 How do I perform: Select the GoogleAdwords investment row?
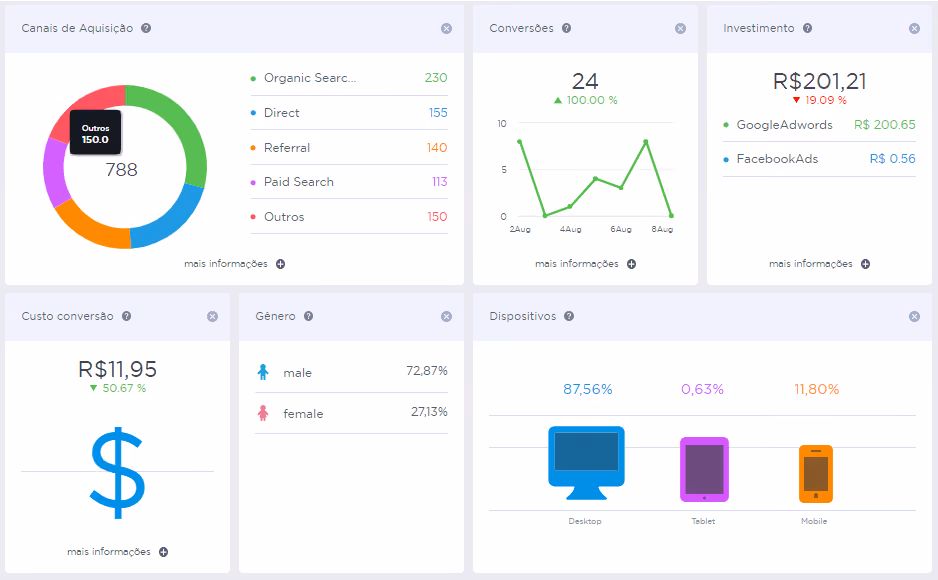819,125
